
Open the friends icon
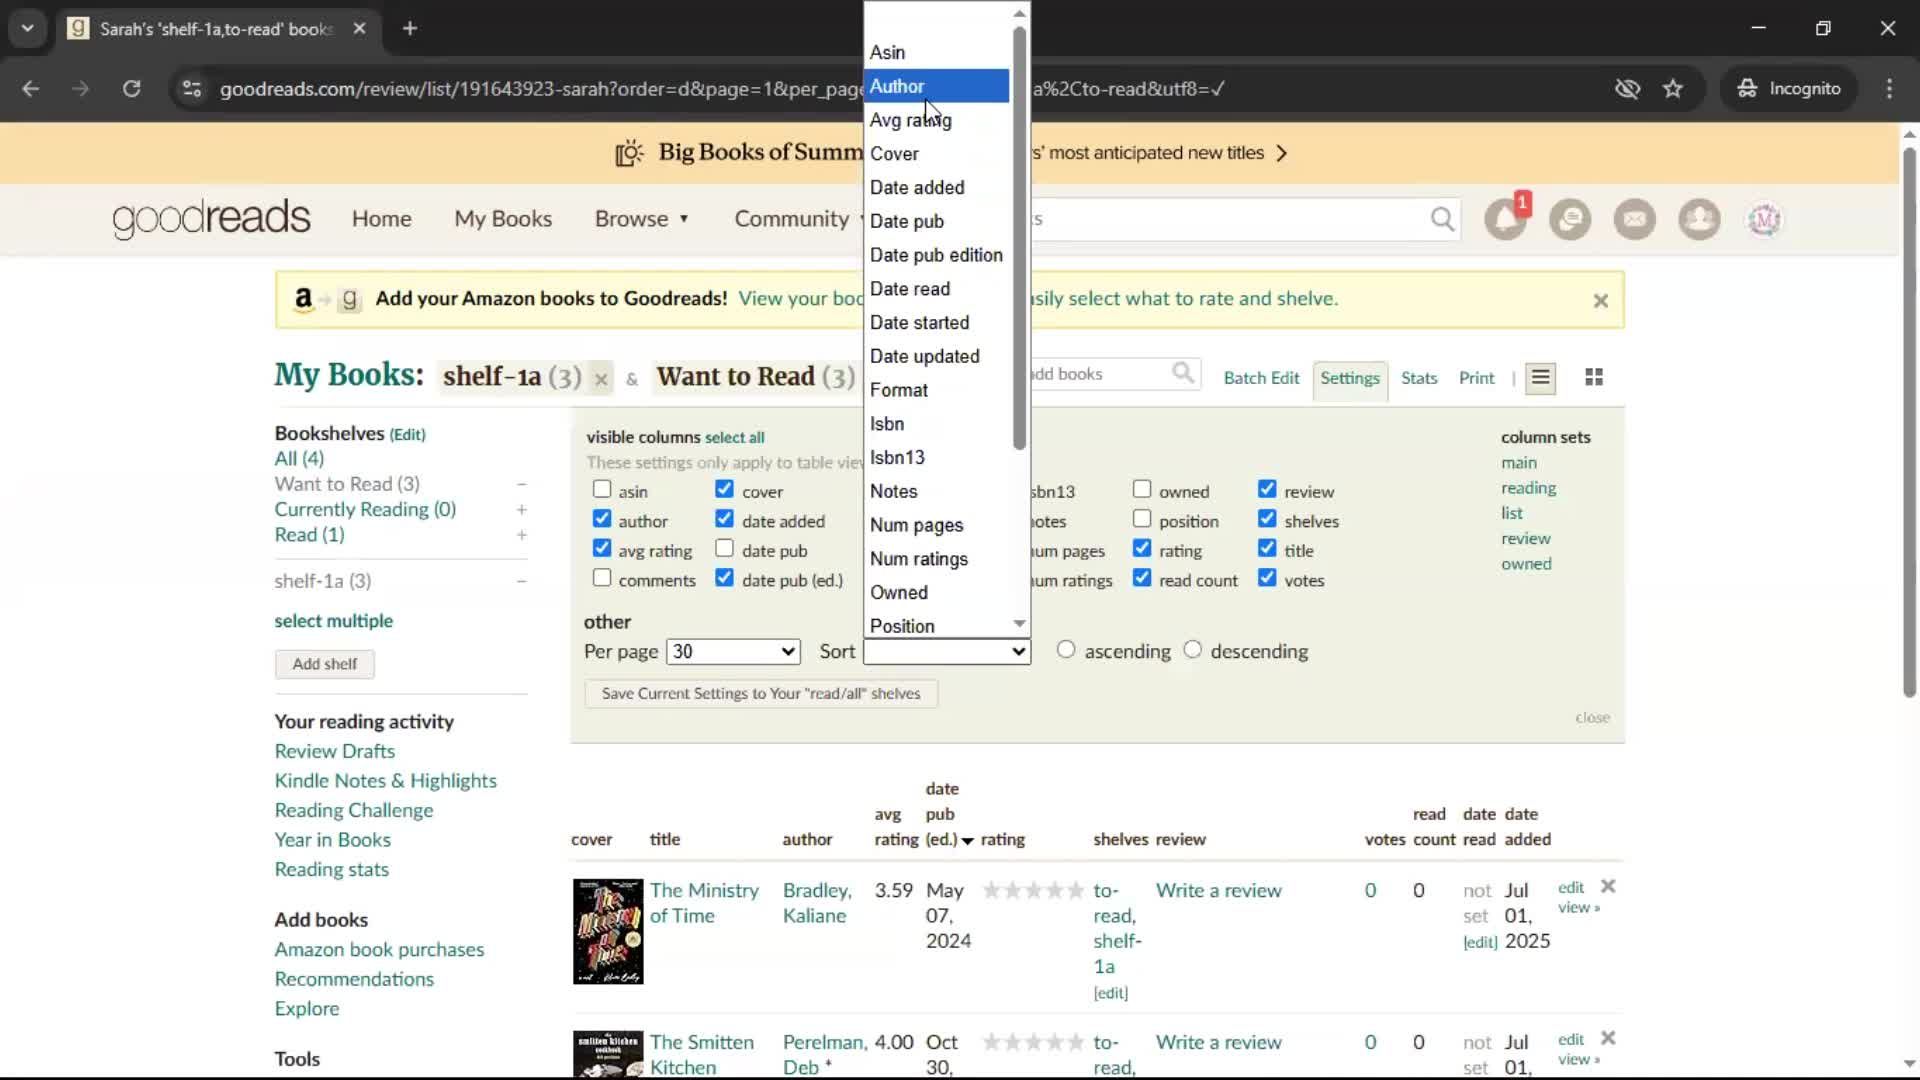coord(1699,219)
